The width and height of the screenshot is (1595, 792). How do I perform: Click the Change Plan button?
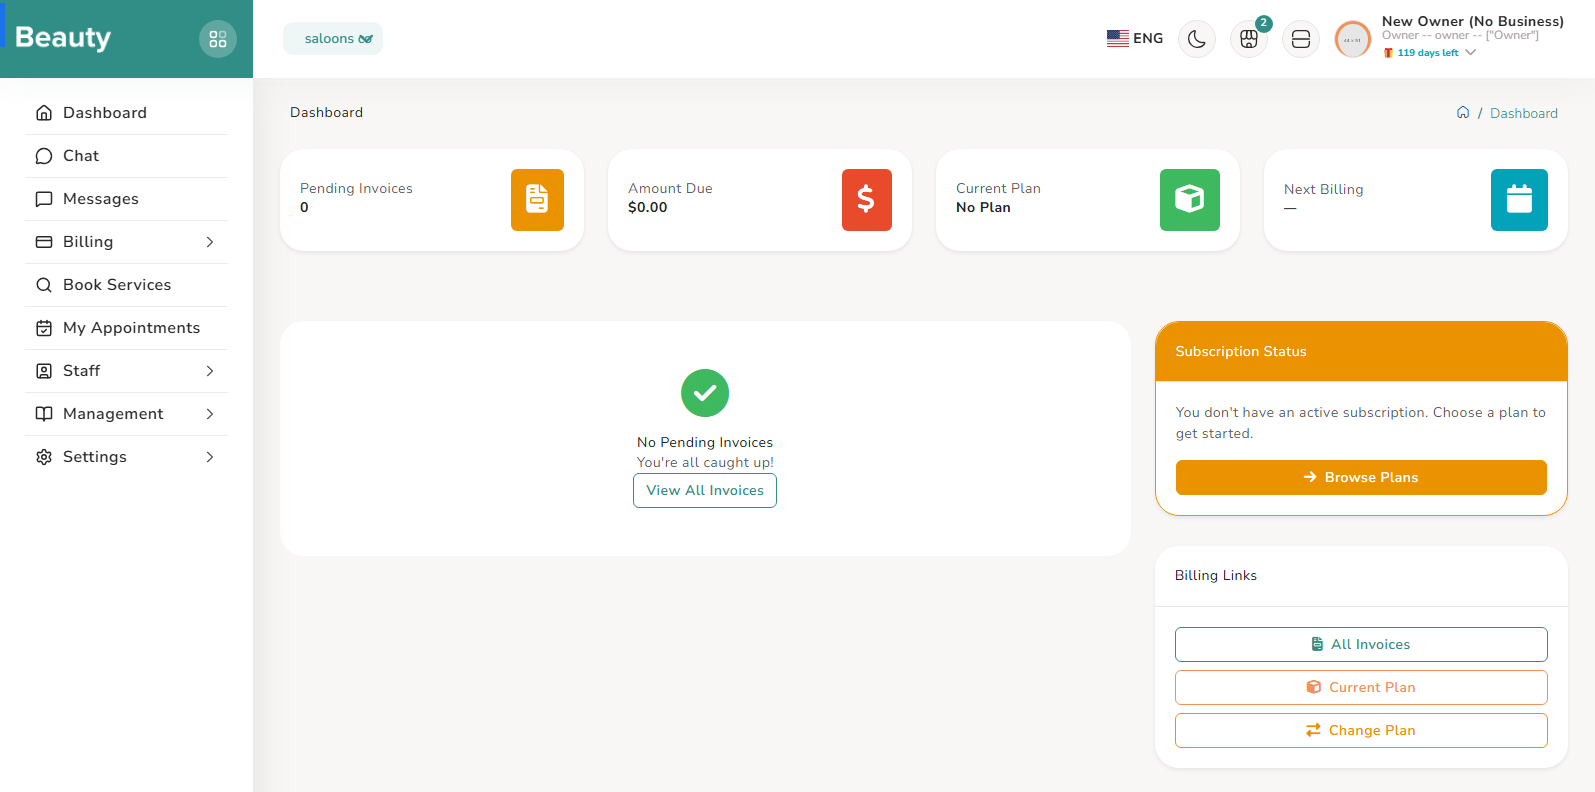coord(1361,730)
